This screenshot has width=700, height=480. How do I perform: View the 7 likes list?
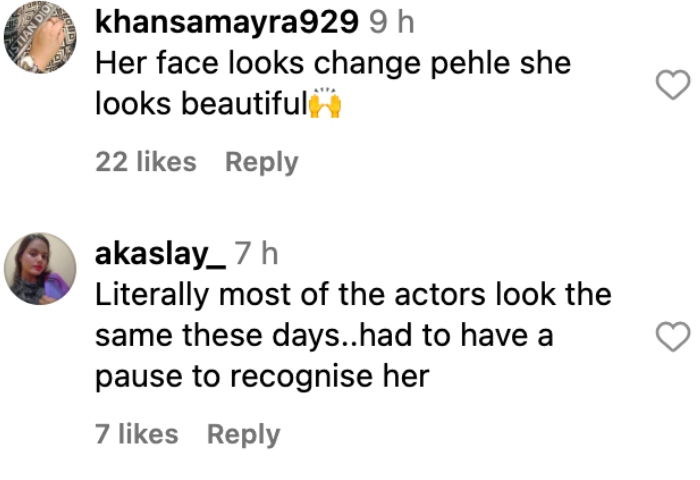(137, 434)
